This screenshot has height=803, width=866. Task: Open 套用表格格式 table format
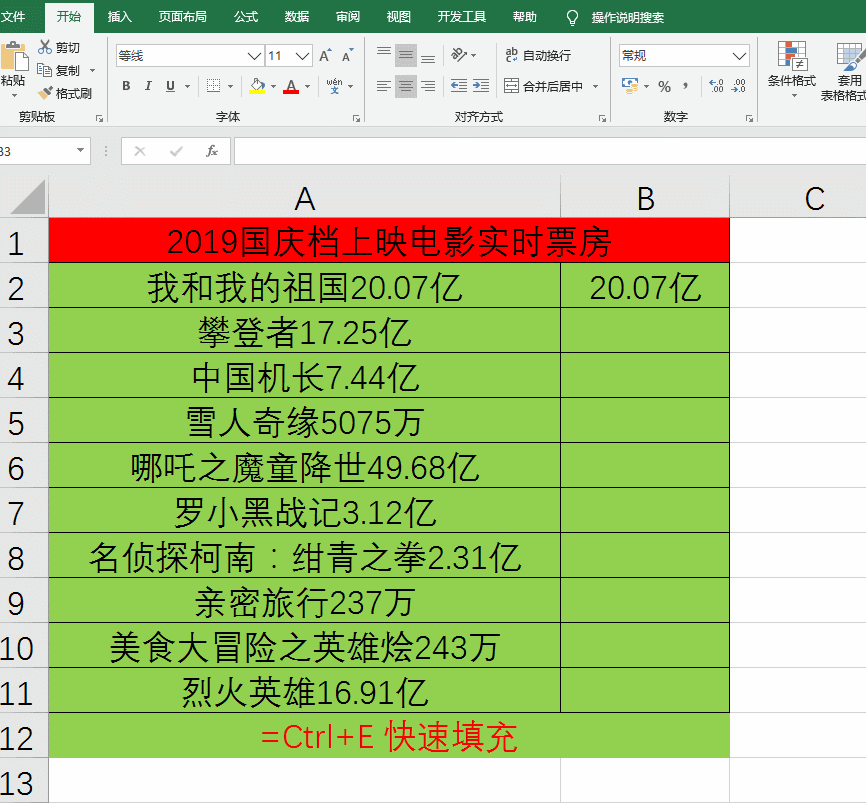click(844, 72)
